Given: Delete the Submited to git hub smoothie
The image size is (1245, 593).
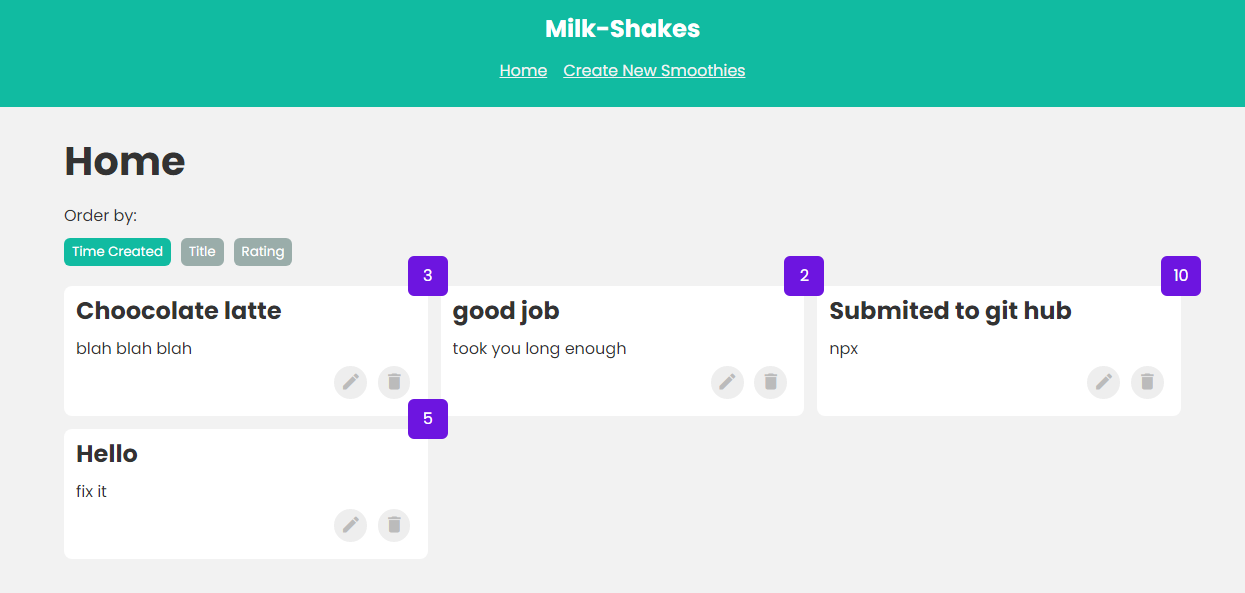Looking at the screenshot, I should (x=1147, y=382).
